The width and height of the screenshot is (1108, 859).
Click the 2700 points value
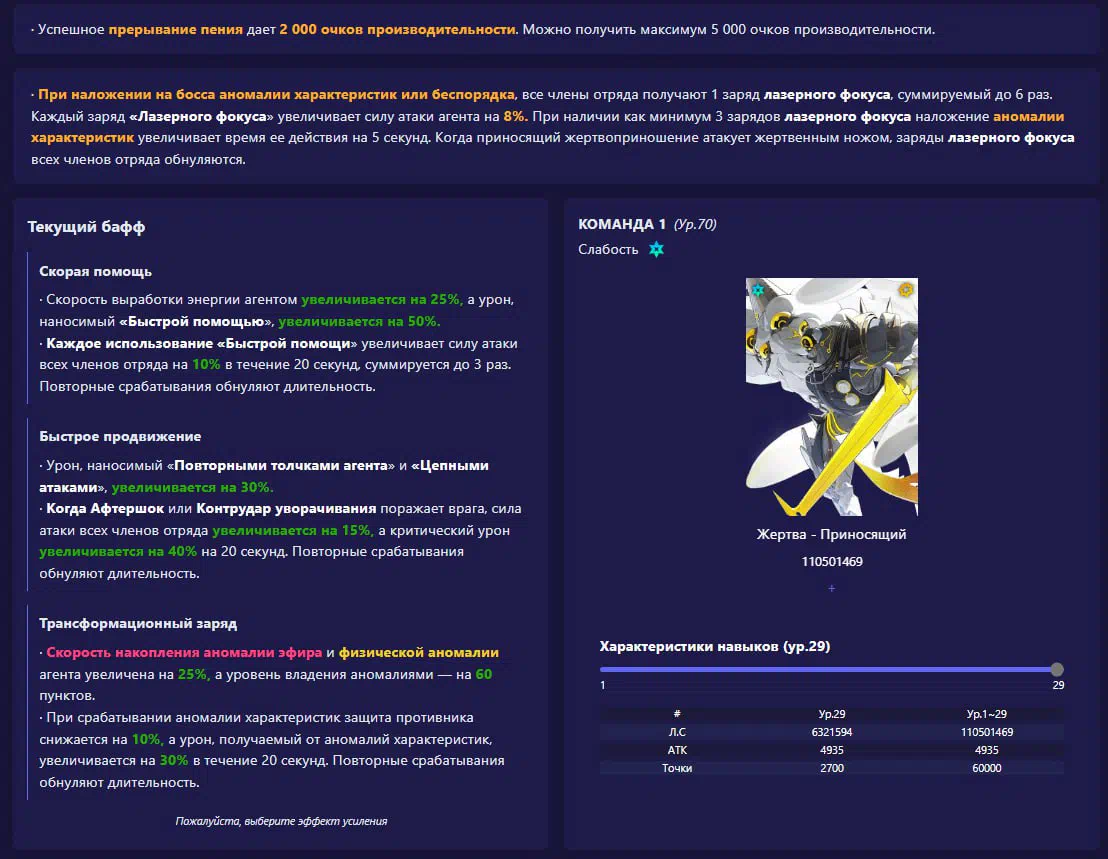(832, 768)
